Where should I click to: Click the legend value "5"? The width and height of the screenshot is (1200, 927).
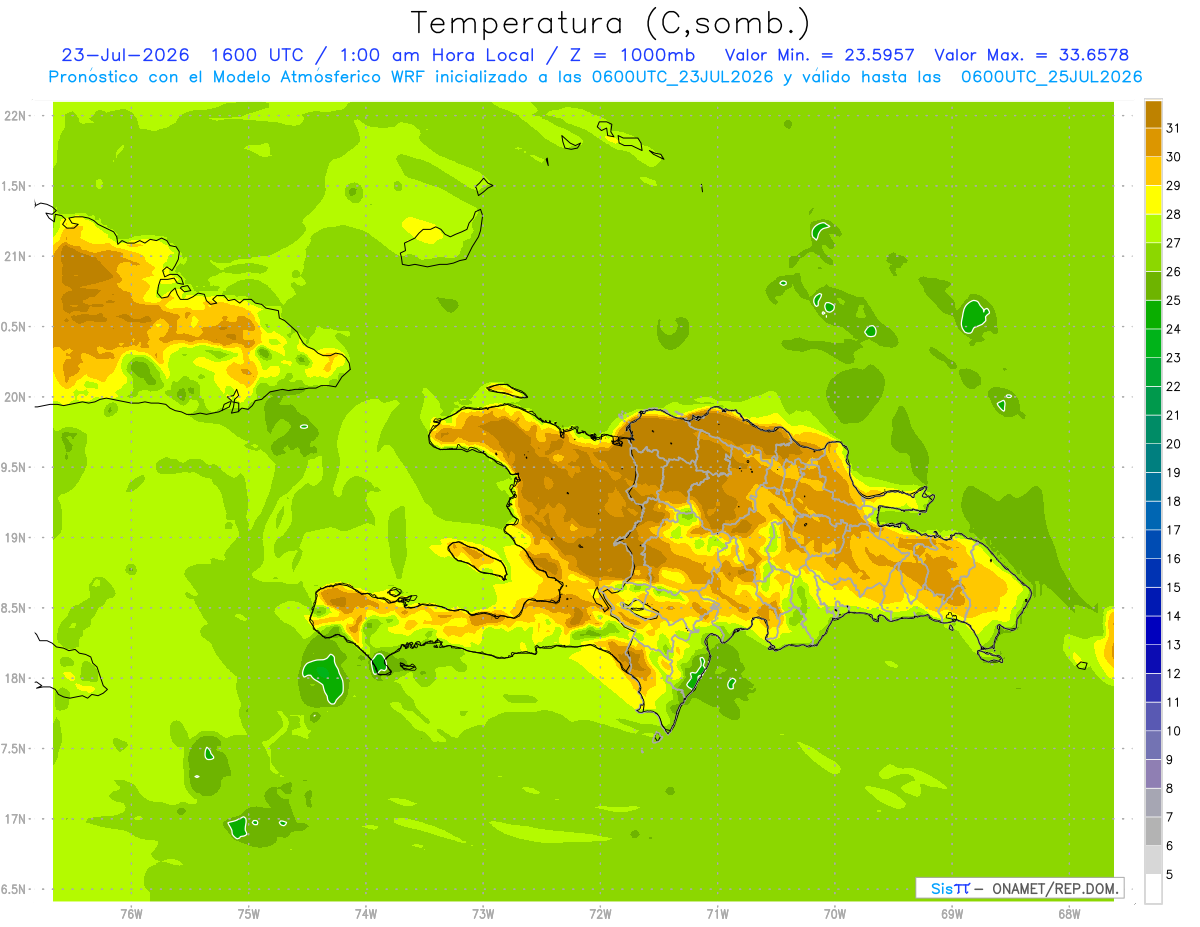click(1170, 875)
